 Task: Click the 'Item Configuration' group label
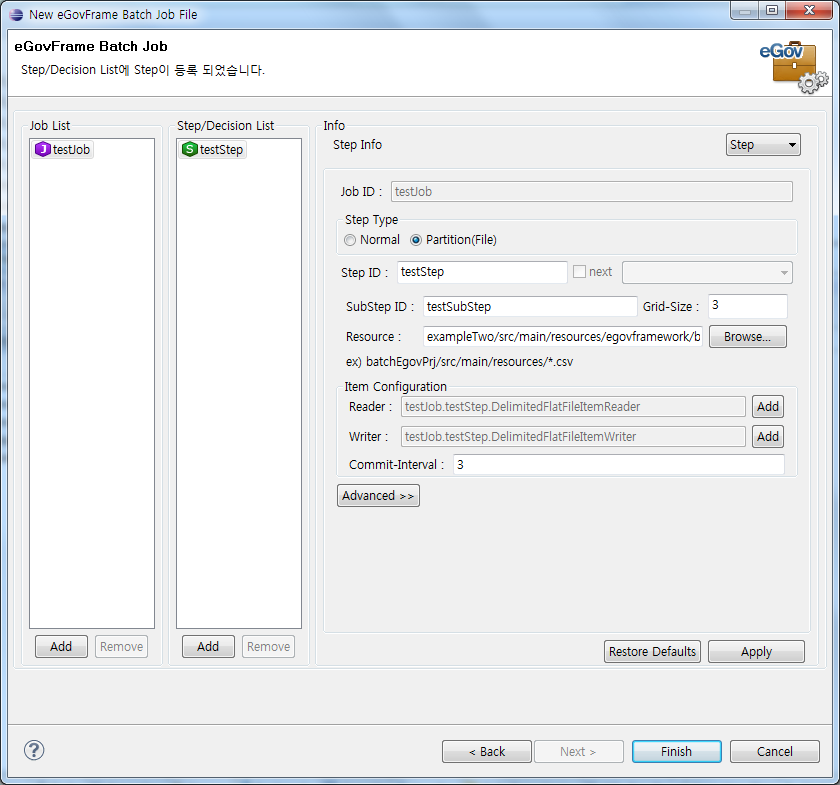pos(395,387)
